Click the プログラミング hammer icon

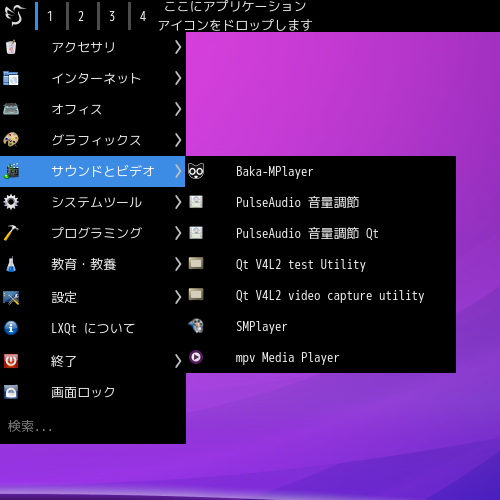click(x=11, y=233)
